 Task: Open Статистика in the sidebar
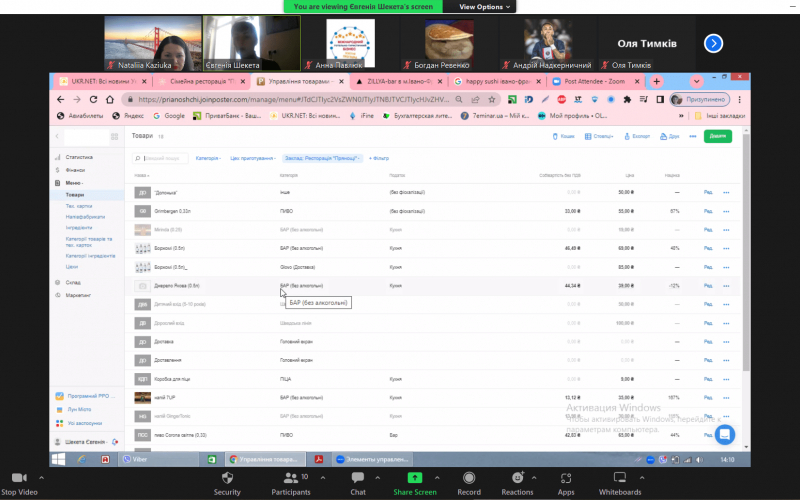pos(79,157)
